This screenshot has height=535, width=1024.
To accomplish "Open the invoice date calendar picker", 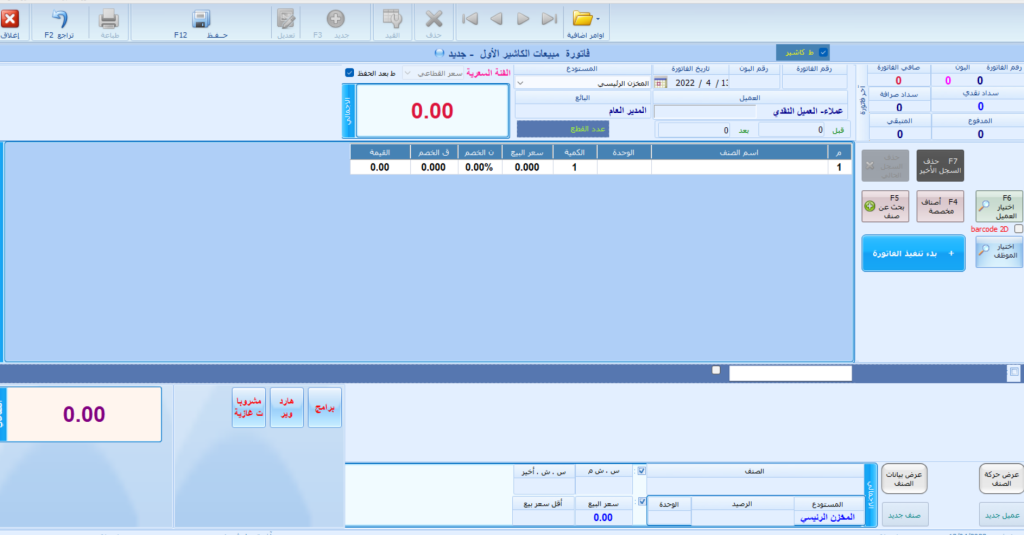I will pos(660,83).
